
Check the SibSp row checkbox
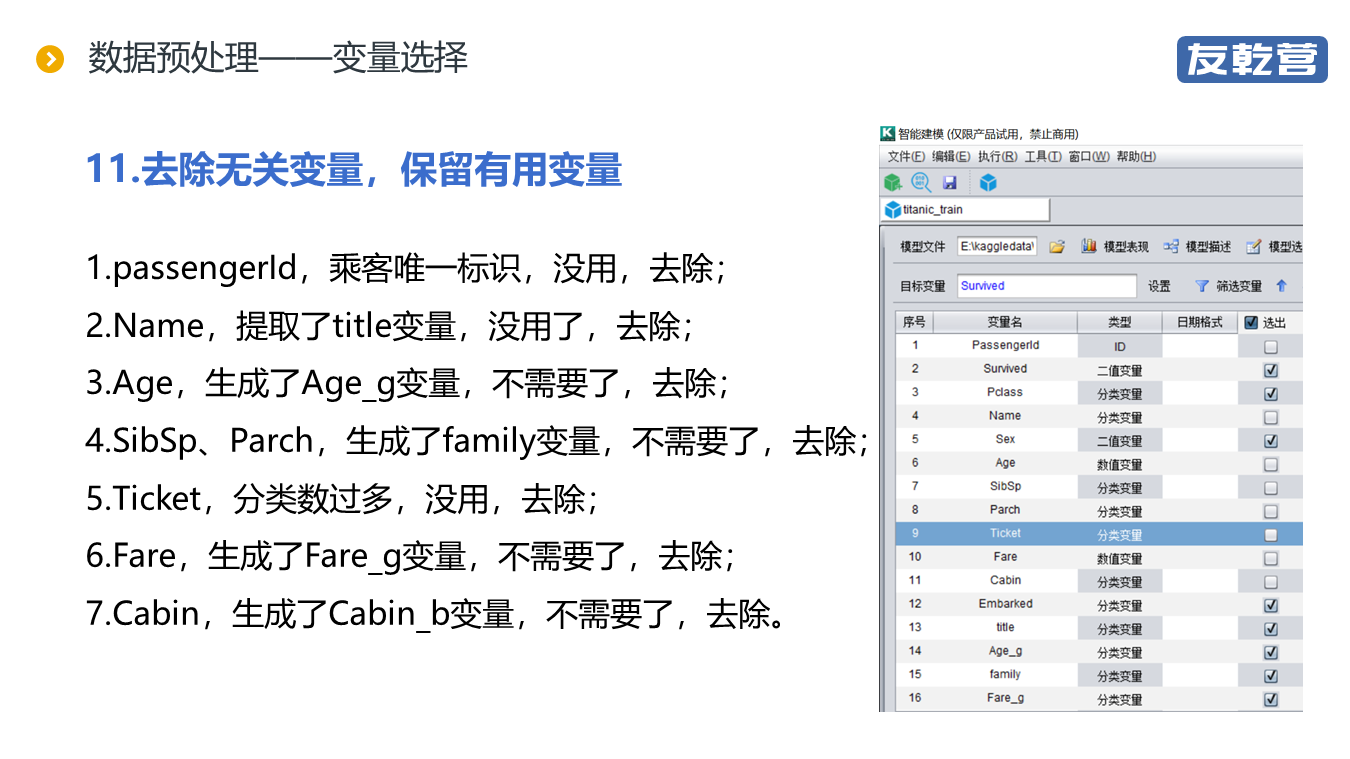click(1271, 487)
